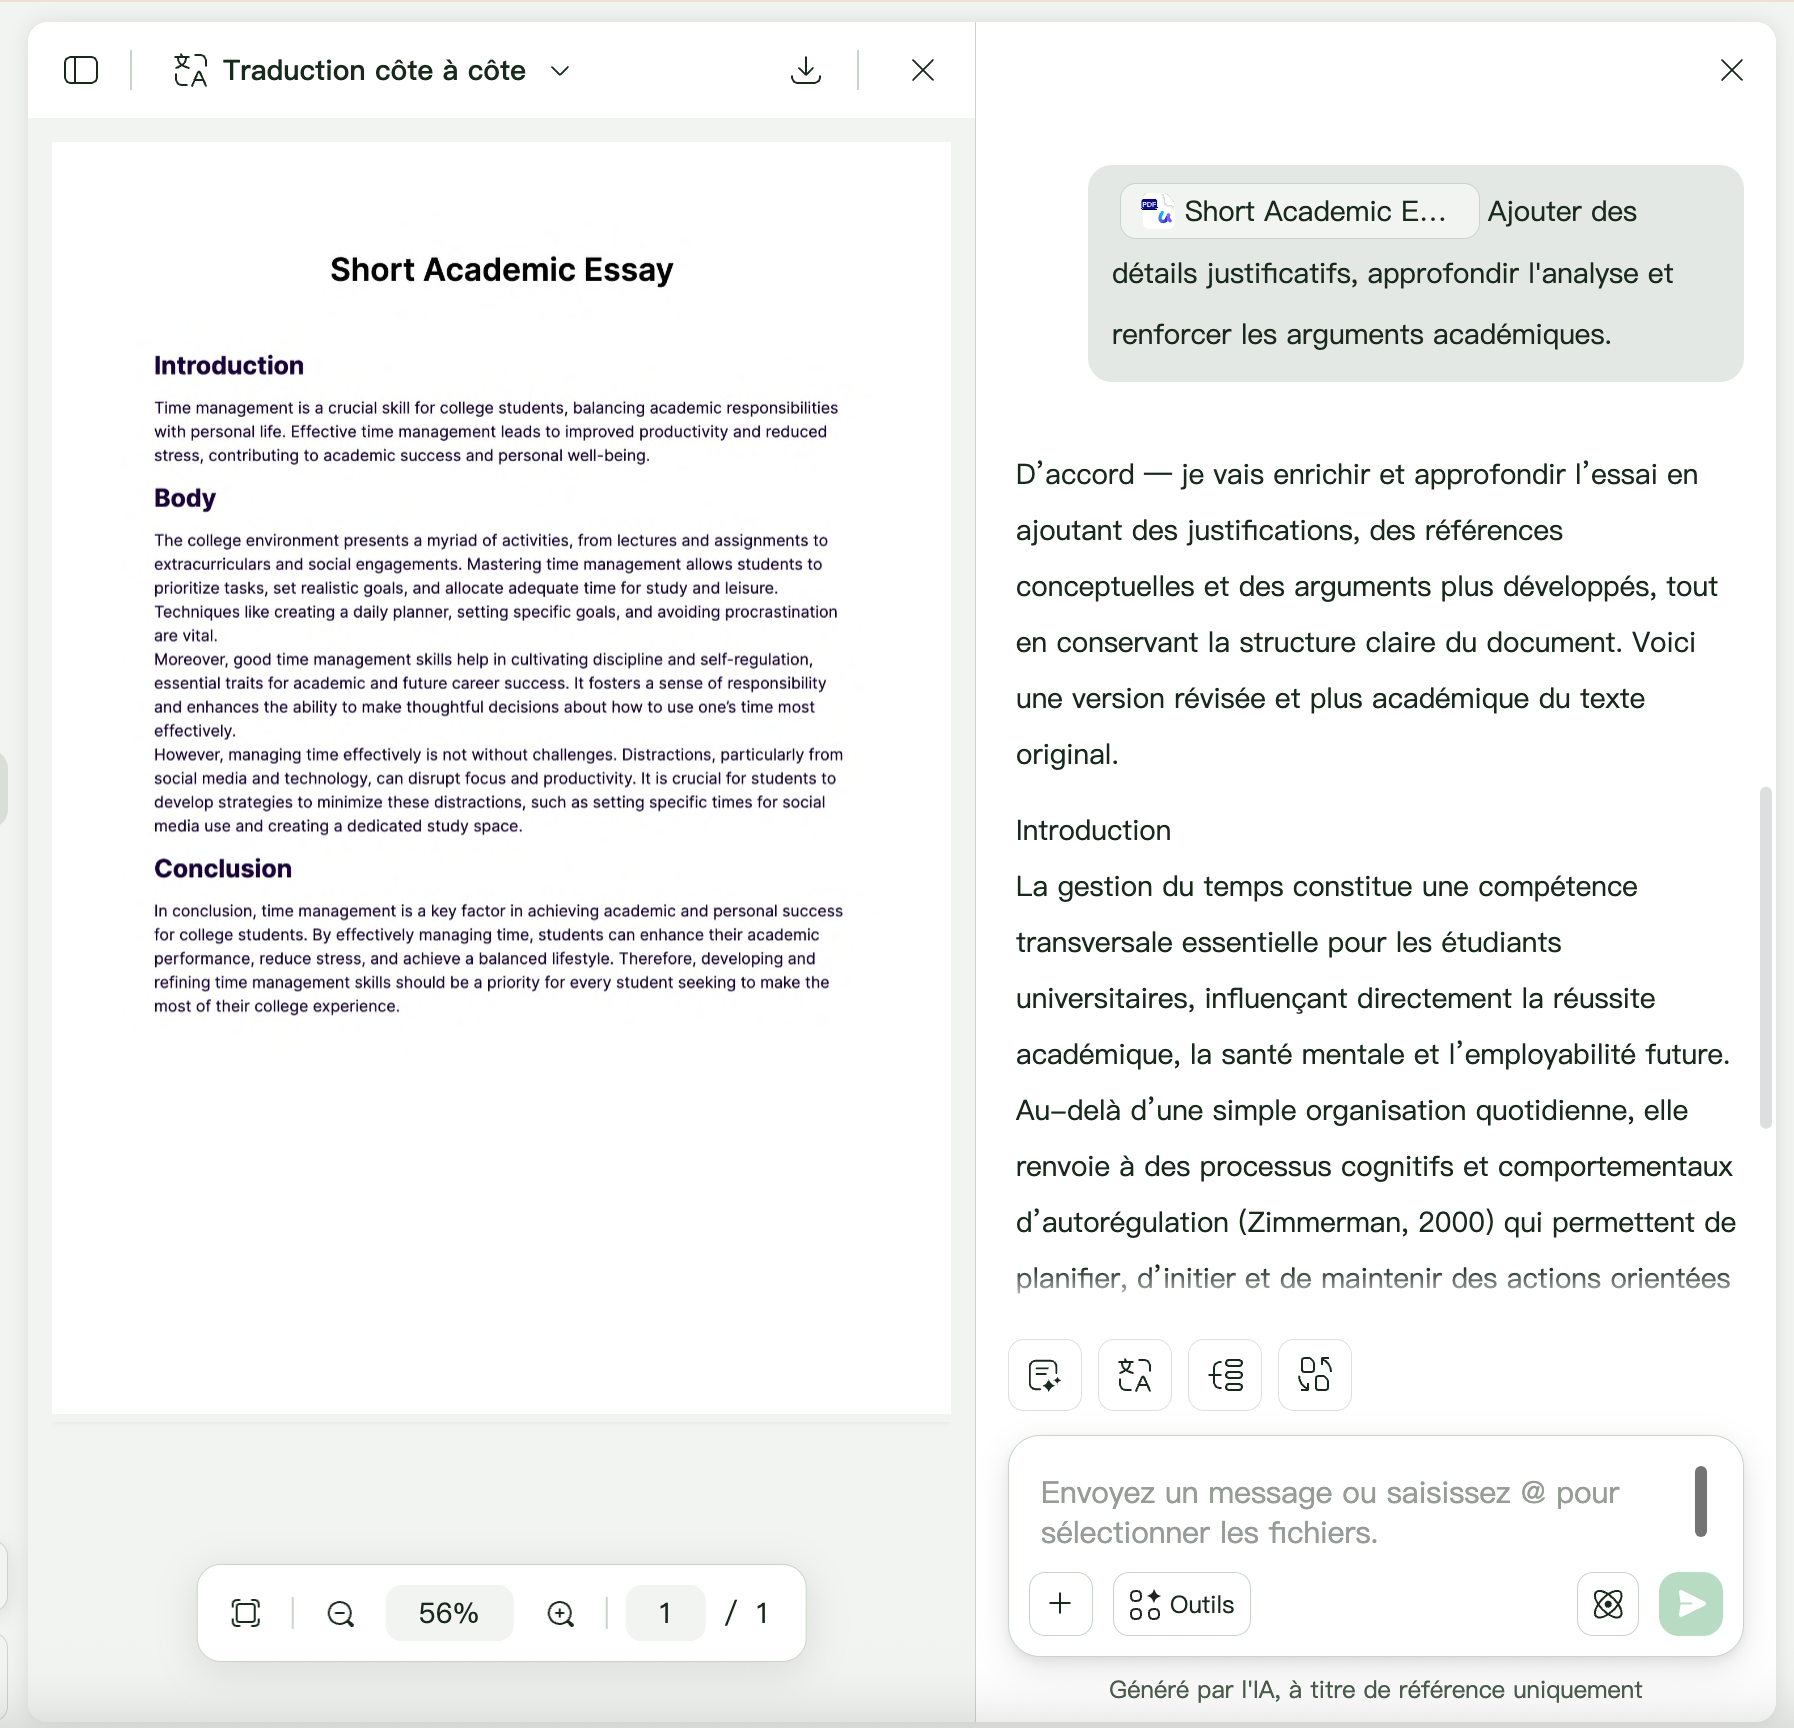Click the mind map outline icon
The image size is (1794, 1728).
point(1225,1375)
